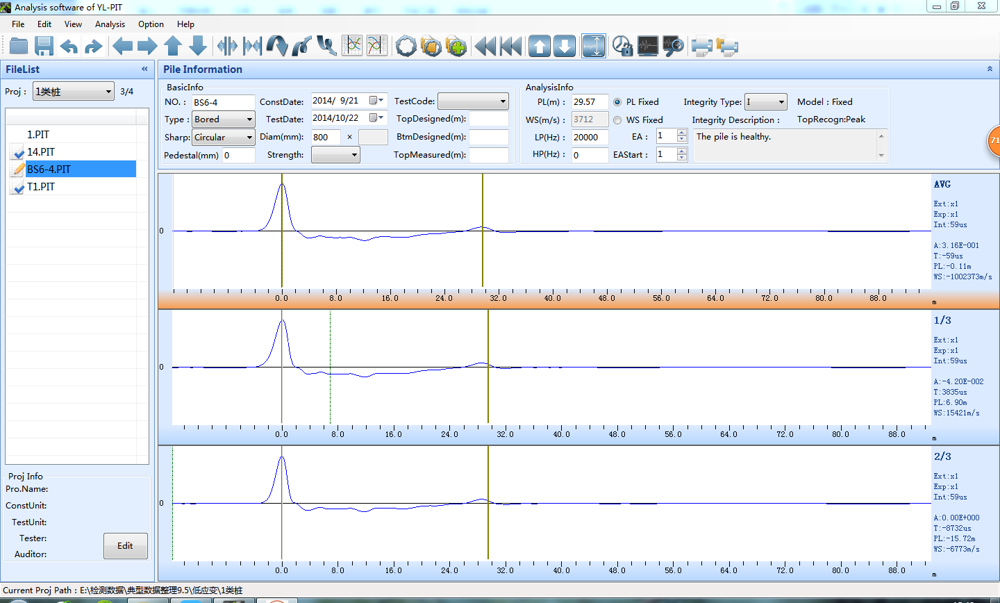Click the large wavy arrow icon
The width and height of the screenshot is (1000, 603).
click(277, 46)
